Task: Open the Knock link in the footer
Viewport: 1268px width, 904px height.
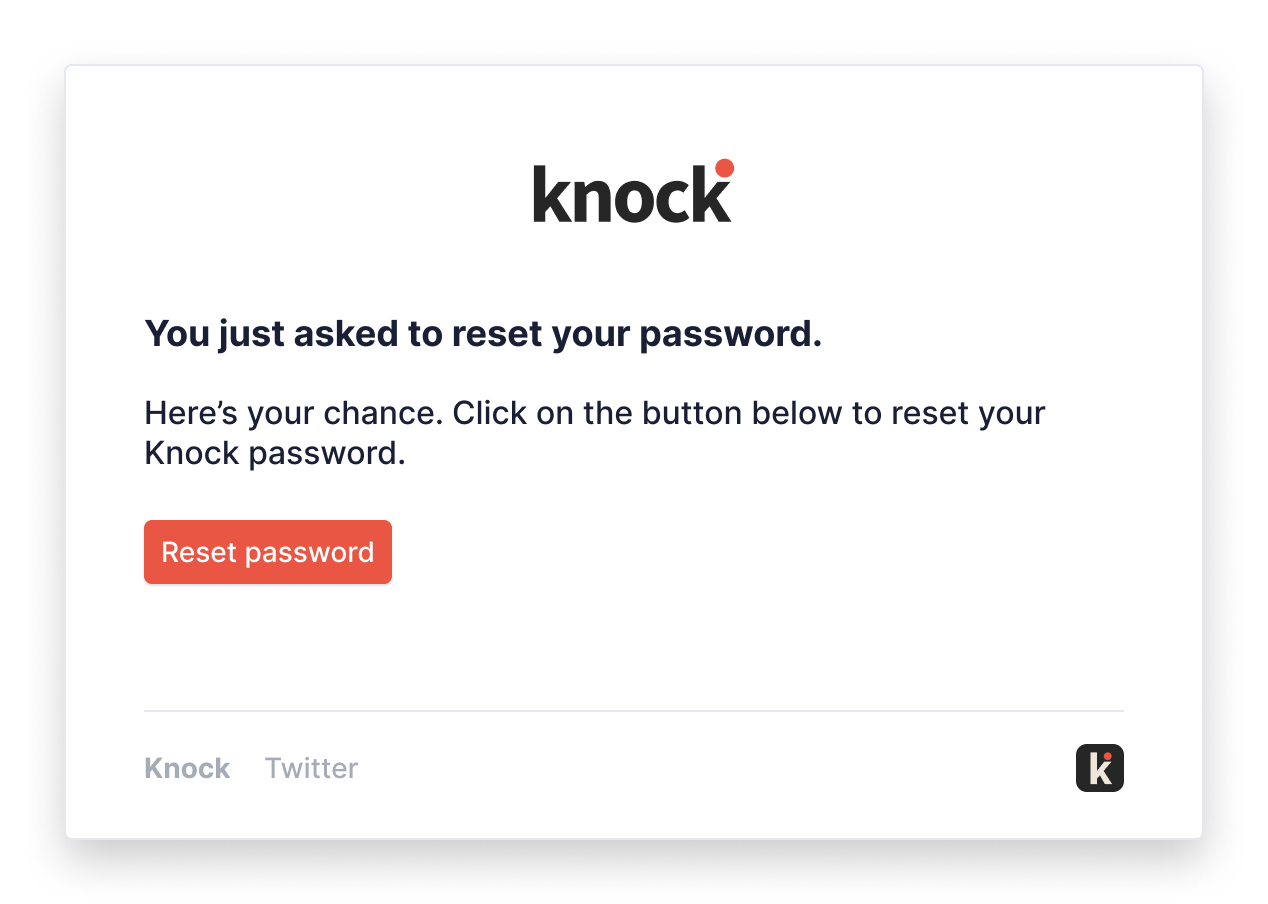Action: (x=187, y=768)
